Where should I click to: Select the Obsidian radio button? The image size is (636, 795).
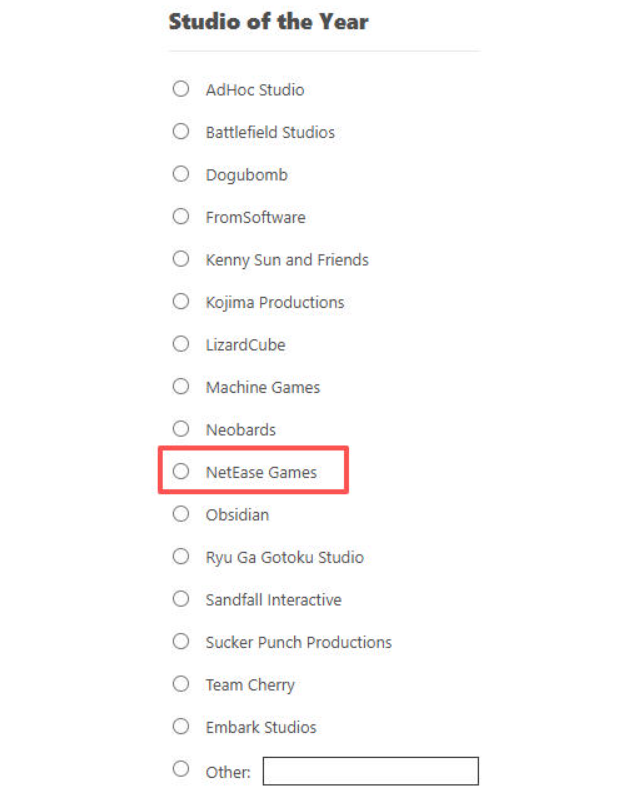point(181,514)
